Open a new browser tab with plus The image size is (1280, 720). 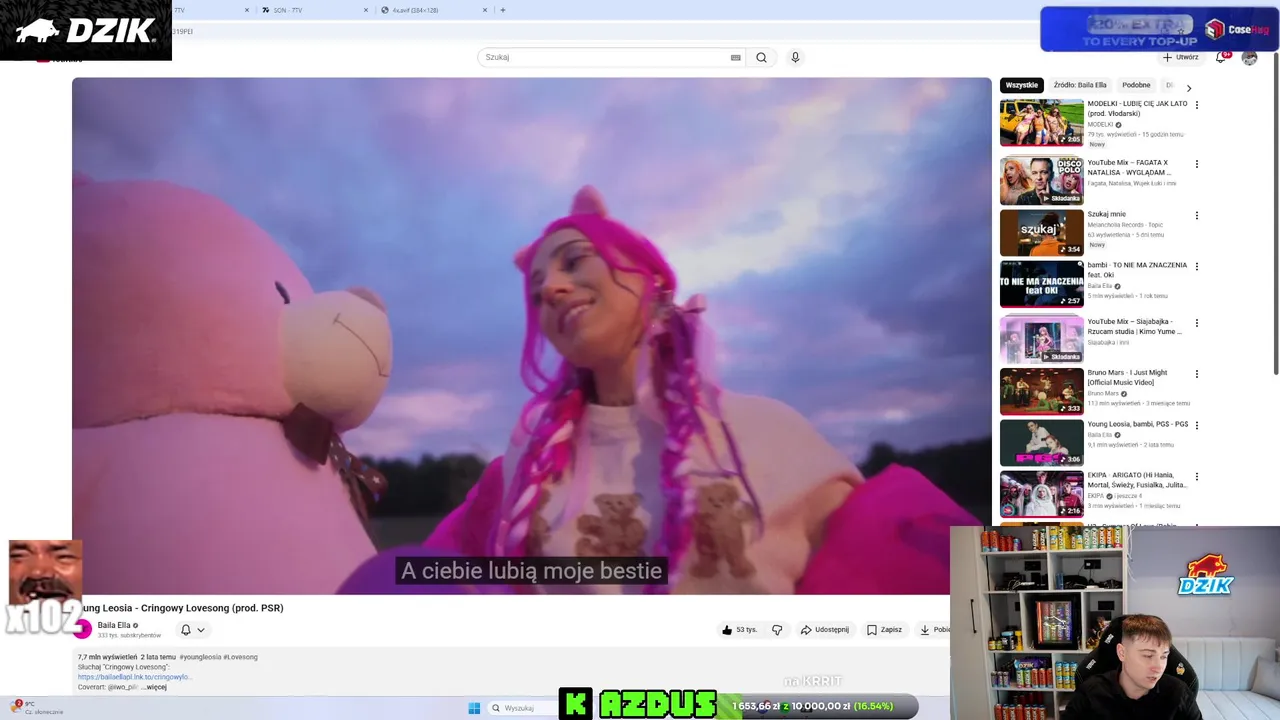(502, 10)
